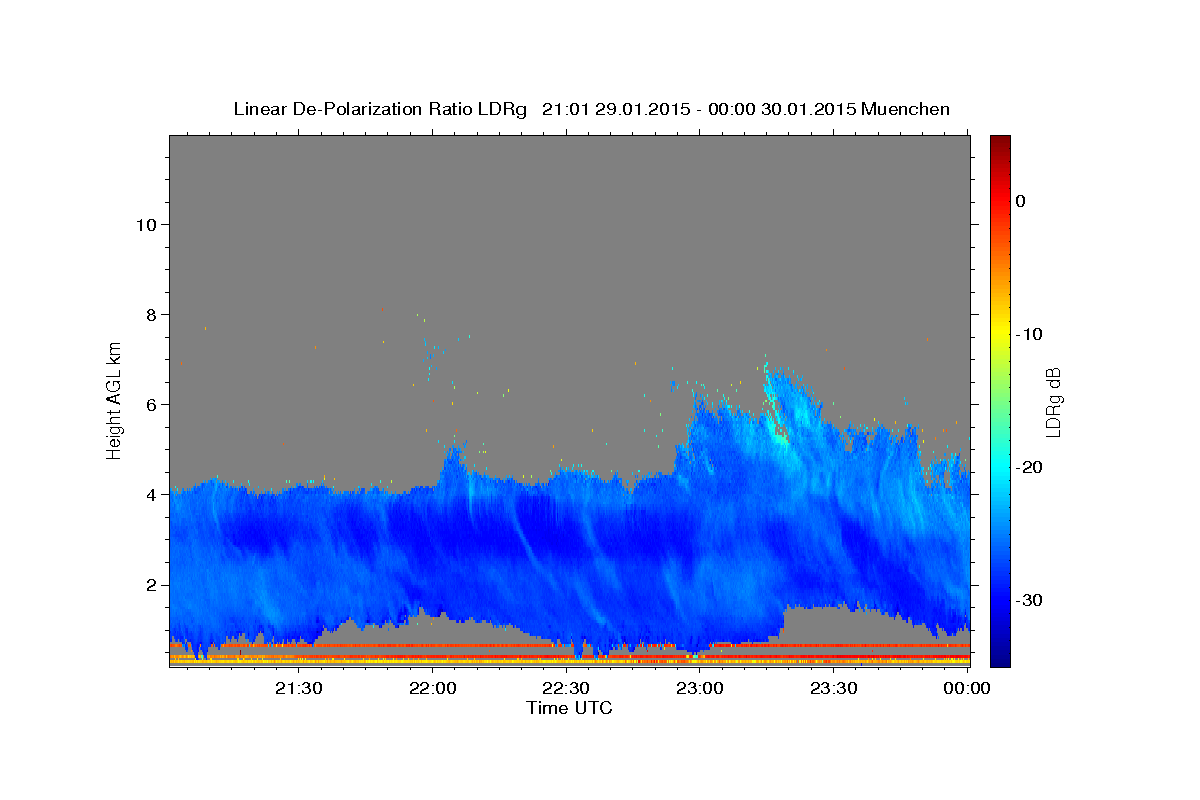This screenshot has height=800, width=1200.
Task: Click the colorbar value -10
Action: (1029, 334)
